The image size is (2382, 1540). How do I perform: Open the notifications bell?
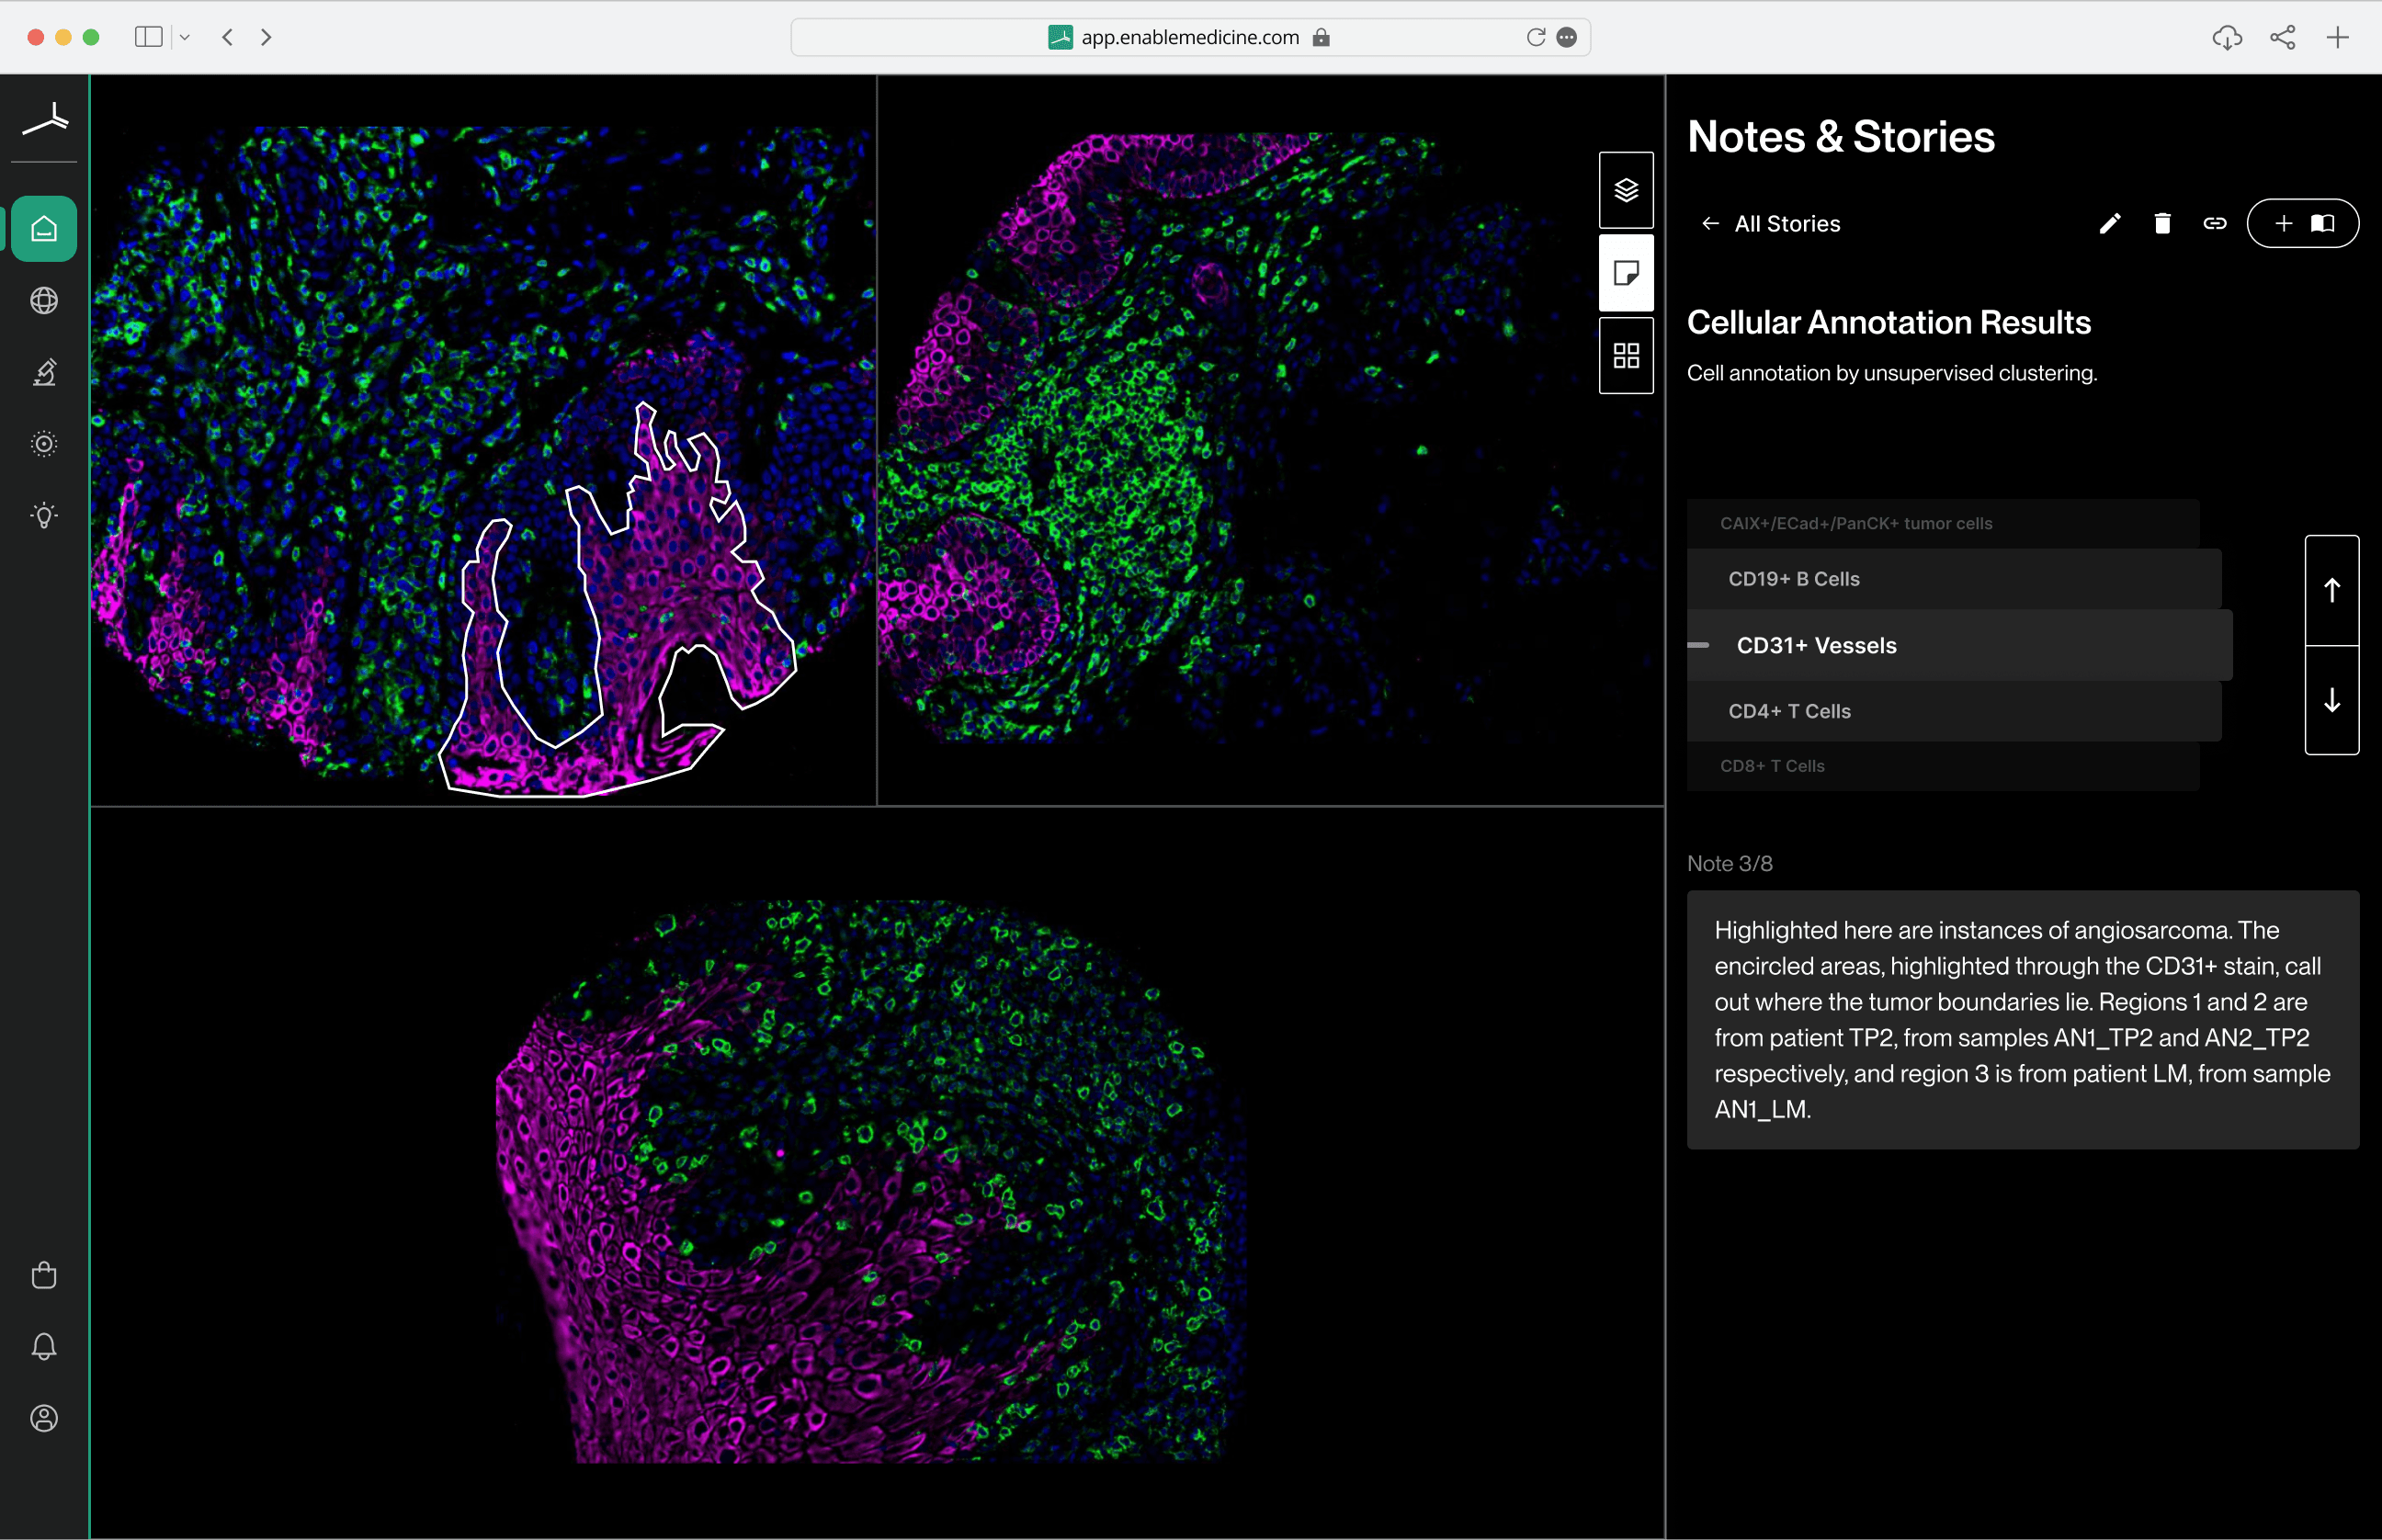(x=44, y=1346)
